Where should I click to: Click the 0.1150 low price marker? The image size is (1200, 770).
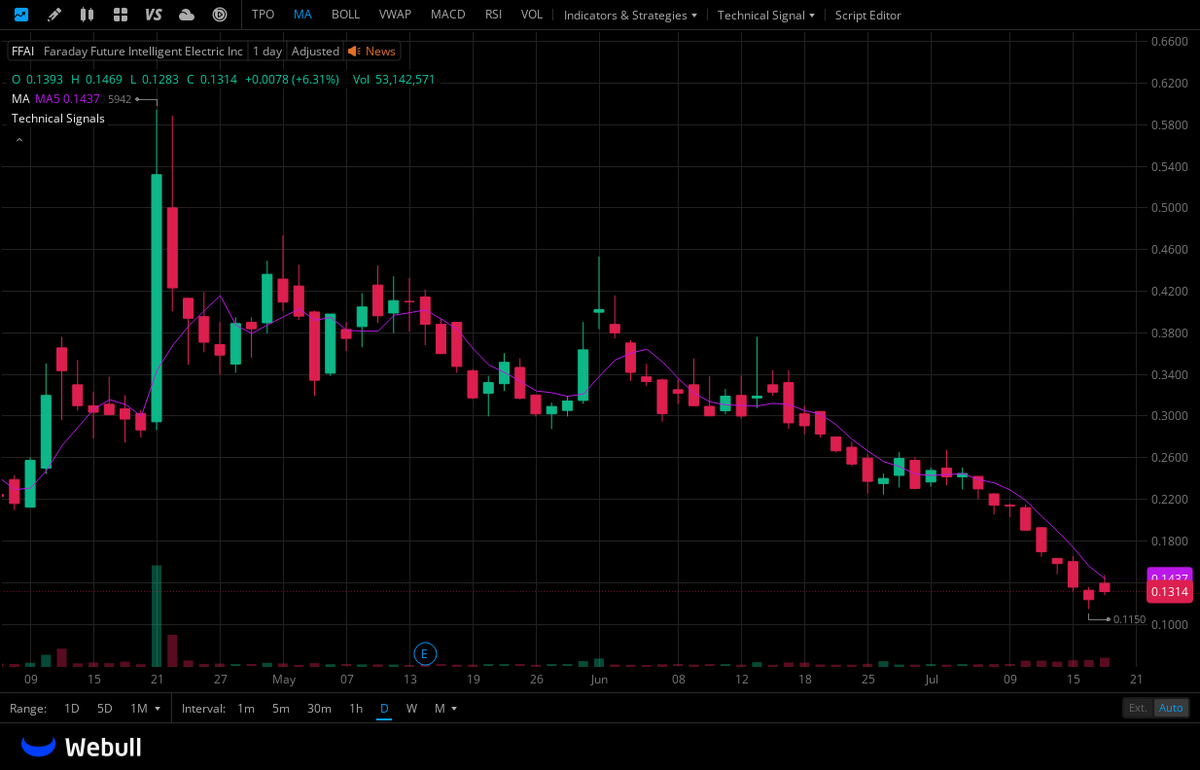pyautogui.click(x=1129, y=620)
